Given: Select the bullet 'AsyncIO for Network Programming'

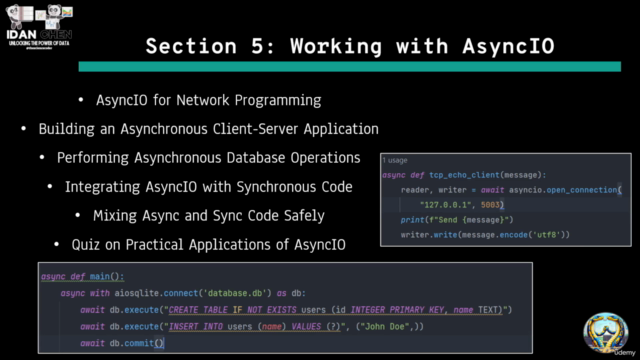Looking at the screenshot, I should [x=209, y=100].
